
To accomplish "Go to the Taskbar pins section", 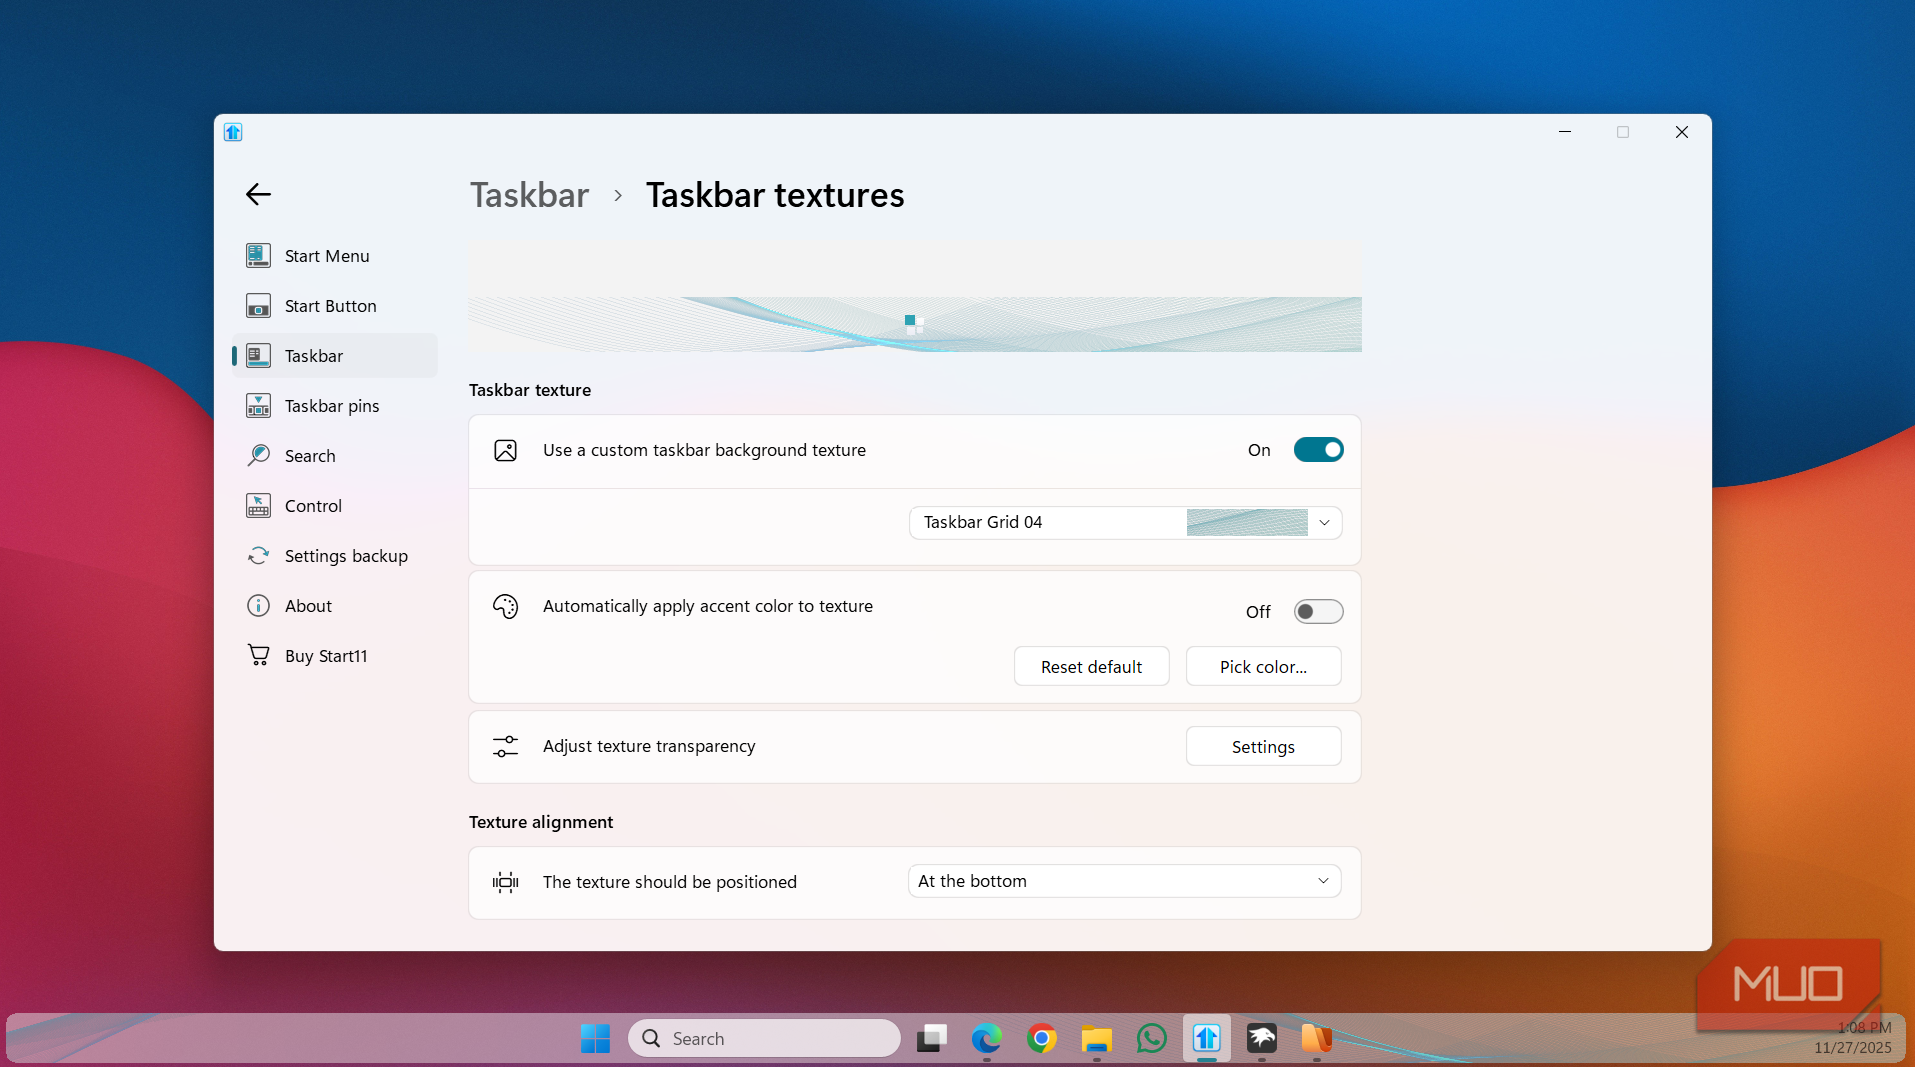I will tap(335, 406).
